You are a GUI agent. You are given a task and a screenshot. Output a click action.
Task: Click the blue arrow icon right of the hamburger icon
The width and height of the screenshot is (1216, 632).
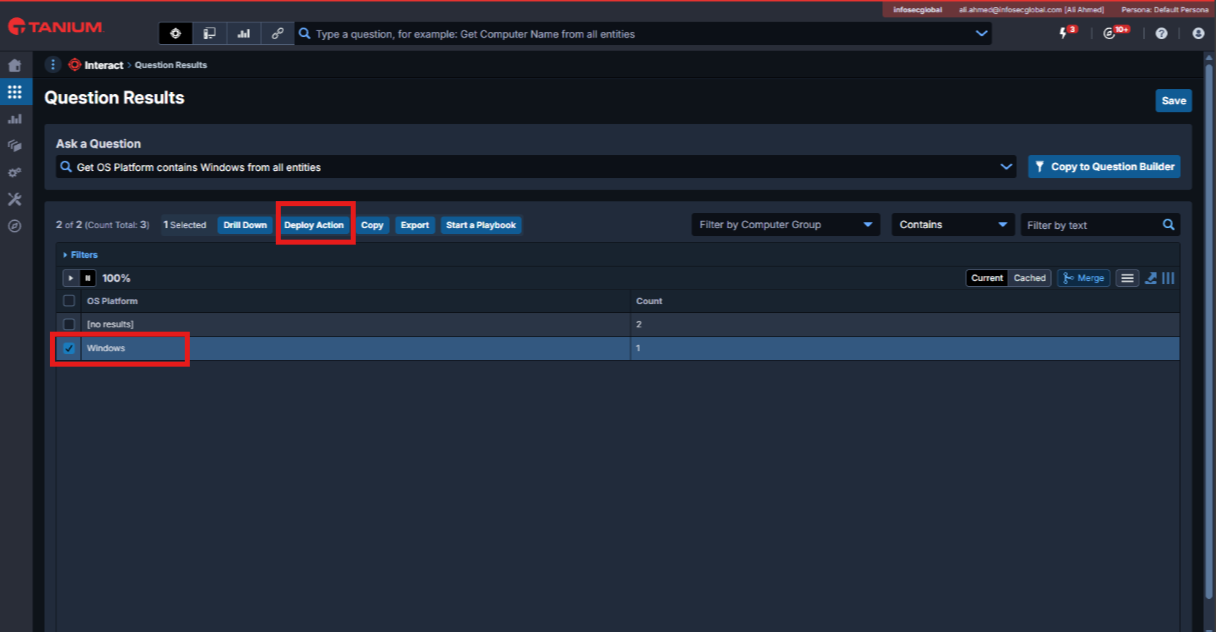1151,278
